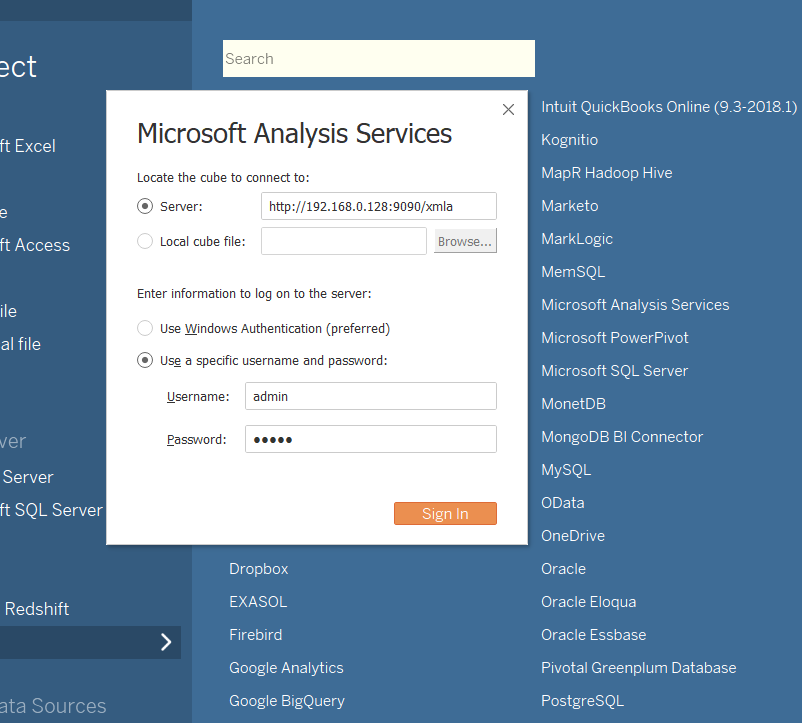Click the Browse... button

tap(465, 240)
